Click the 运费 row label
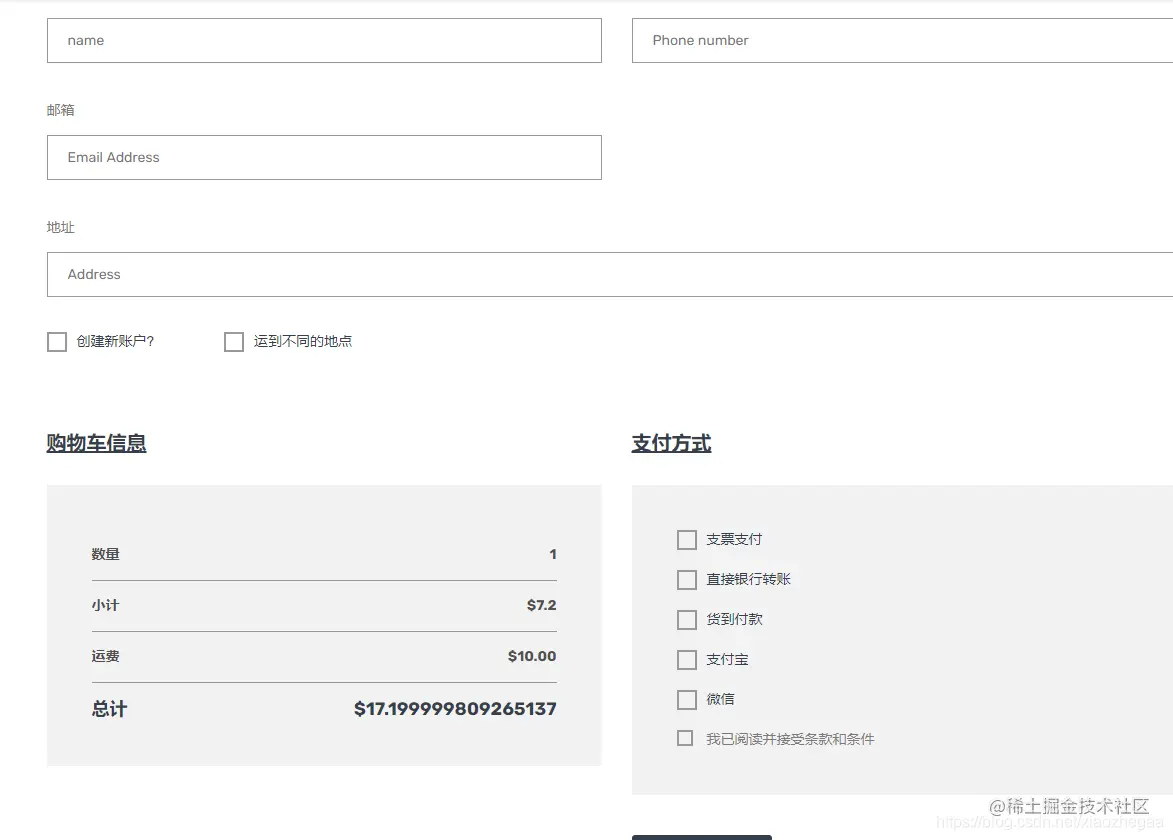1173x840 pixels. tap(105, 656)
